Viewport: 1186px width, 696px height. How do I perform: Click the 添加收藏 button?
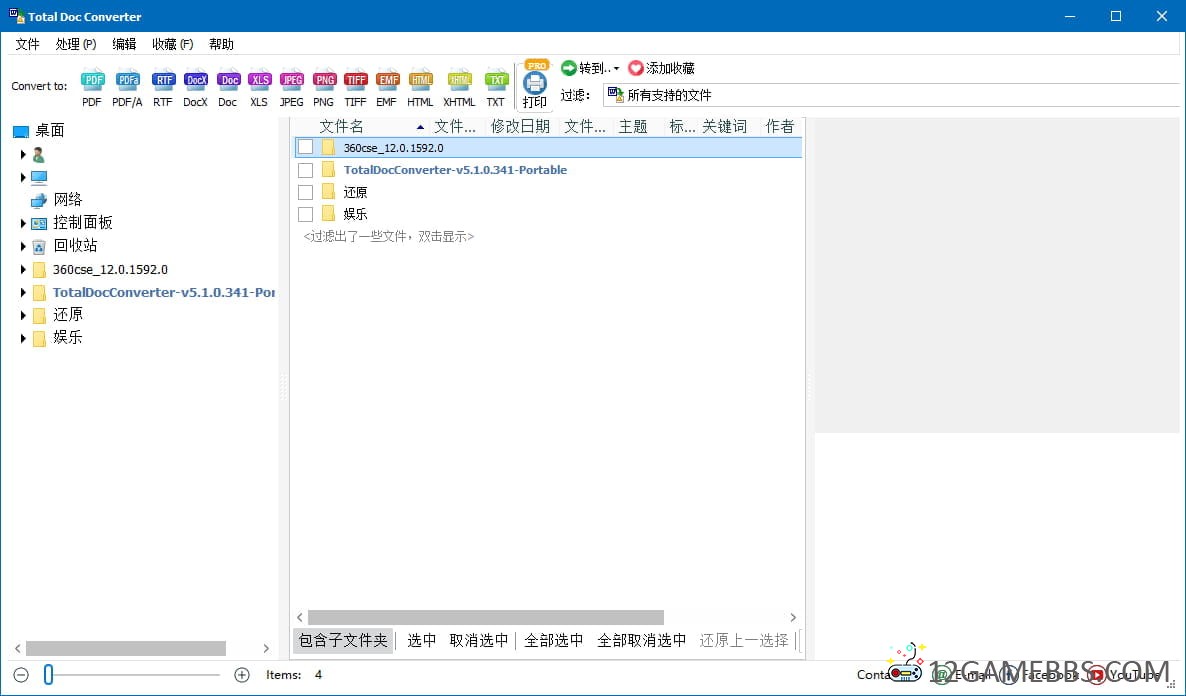[x=661, y=68]
